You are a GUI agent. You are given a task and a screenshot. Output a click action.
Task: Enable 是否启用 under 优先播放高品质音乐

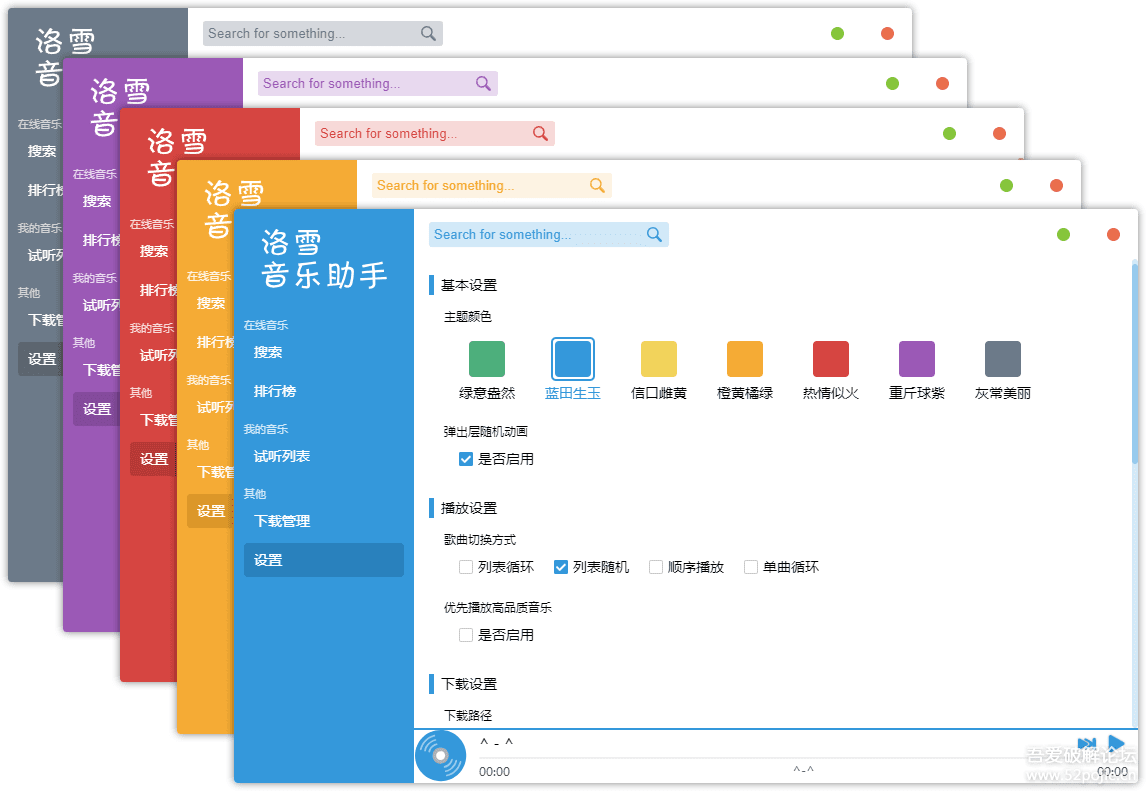[x=466, y=635]
